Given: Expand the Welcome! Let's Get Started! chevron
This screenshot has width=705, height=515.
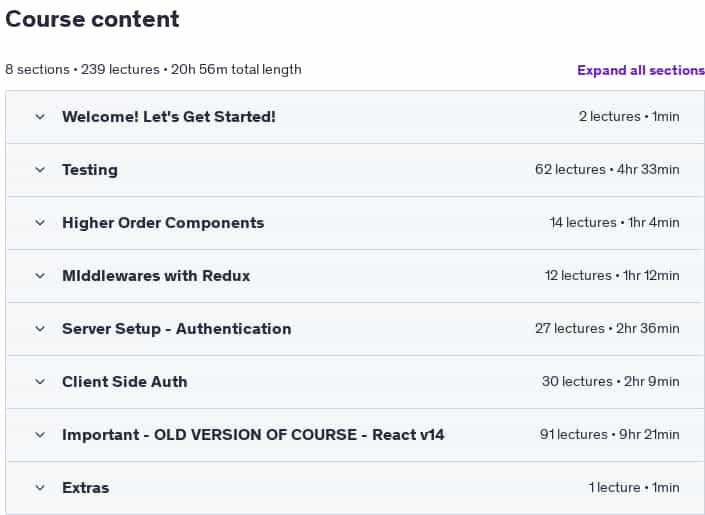Looking at the screenshot, I should tap(40, 117).
